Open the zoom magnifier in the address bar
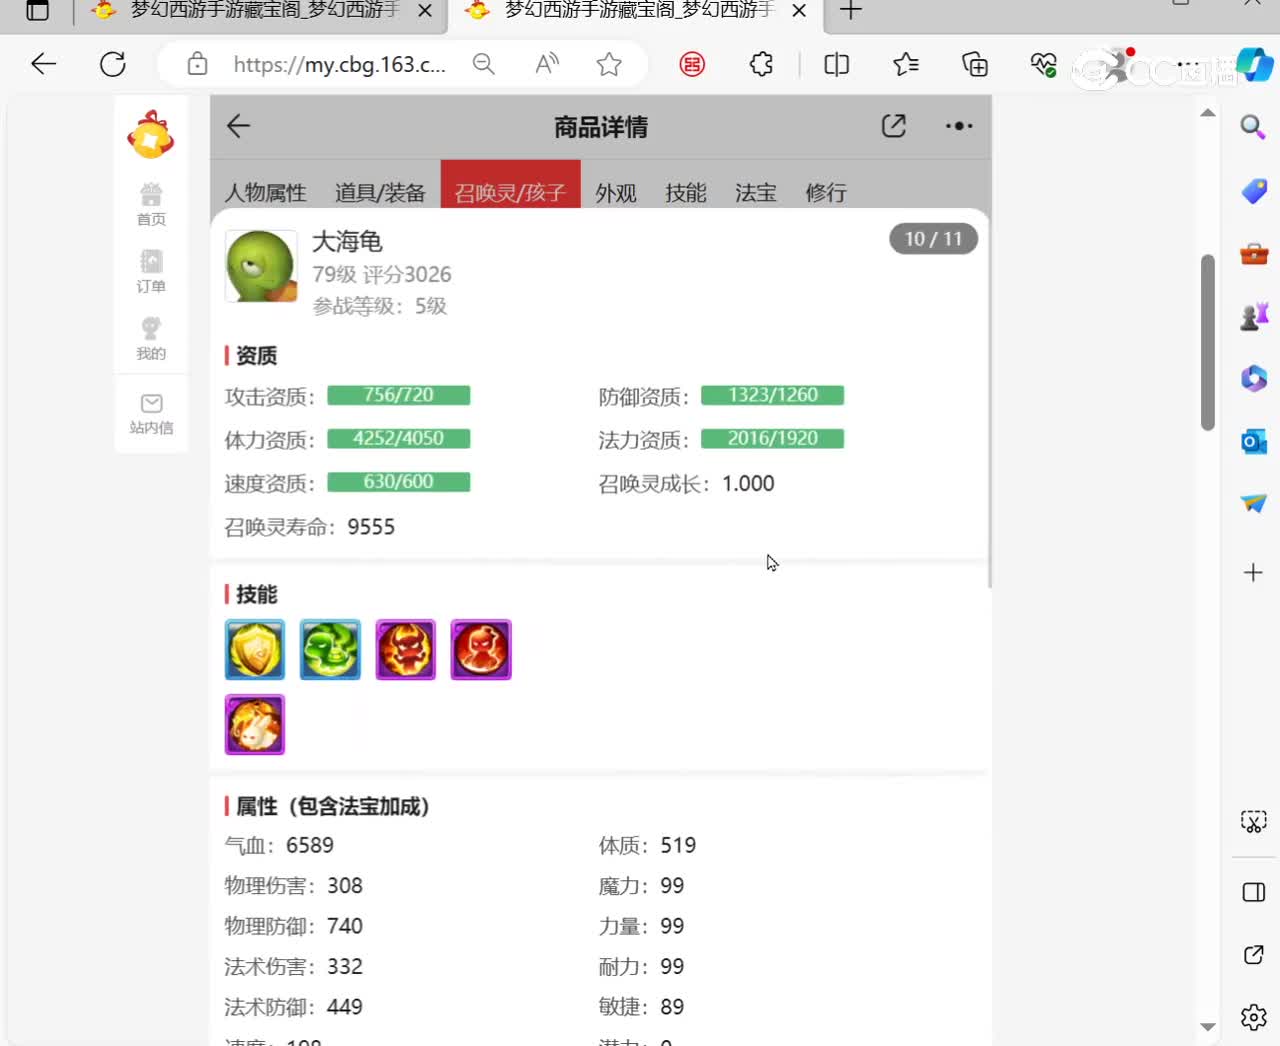 pos(484,65)
